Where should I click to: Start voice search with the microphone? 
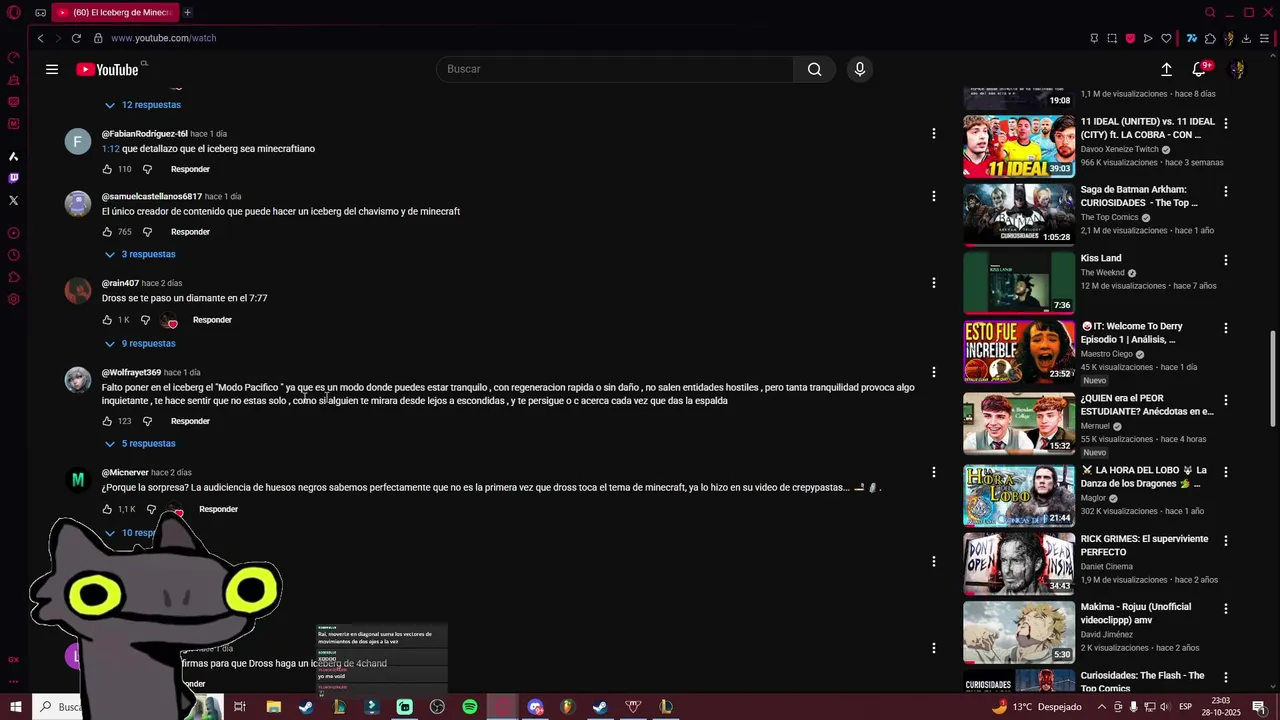pos(859,69)
